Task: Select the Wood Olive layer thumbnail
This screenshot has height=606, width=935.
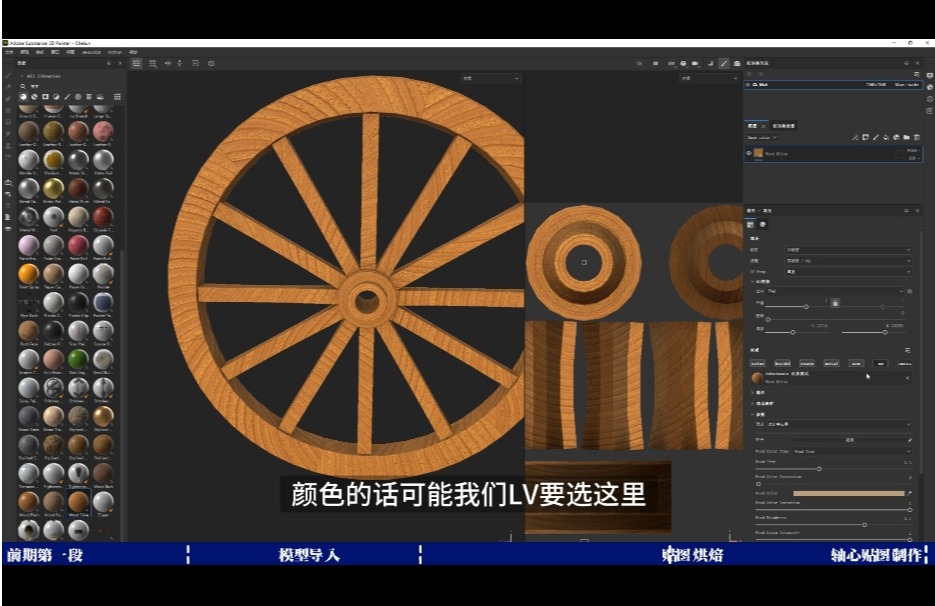Action: (758, 152)
